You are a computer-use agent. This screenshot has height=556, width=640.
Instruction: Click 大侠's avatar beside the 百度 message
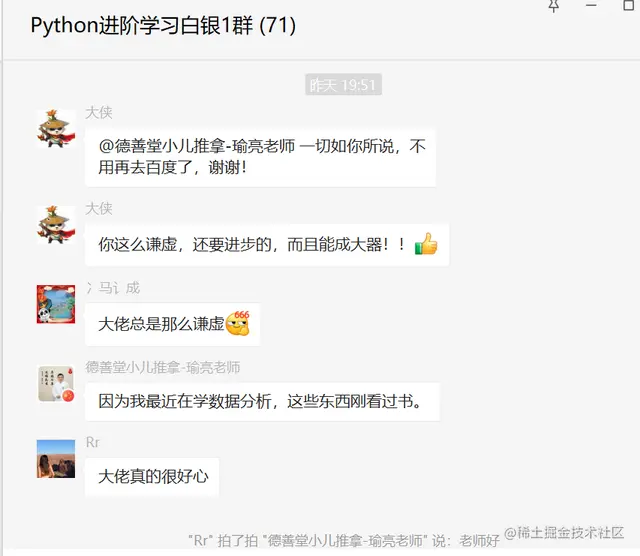coord(56,128)
